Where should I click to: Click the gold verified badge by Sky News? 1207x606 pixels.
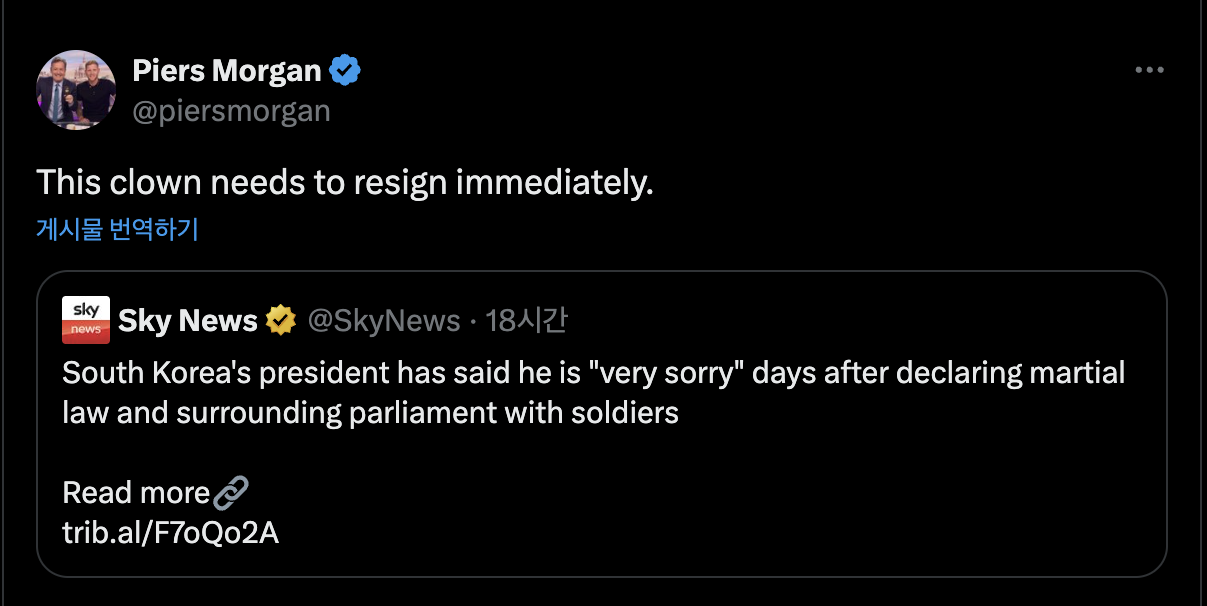click(x=281, y=321)
